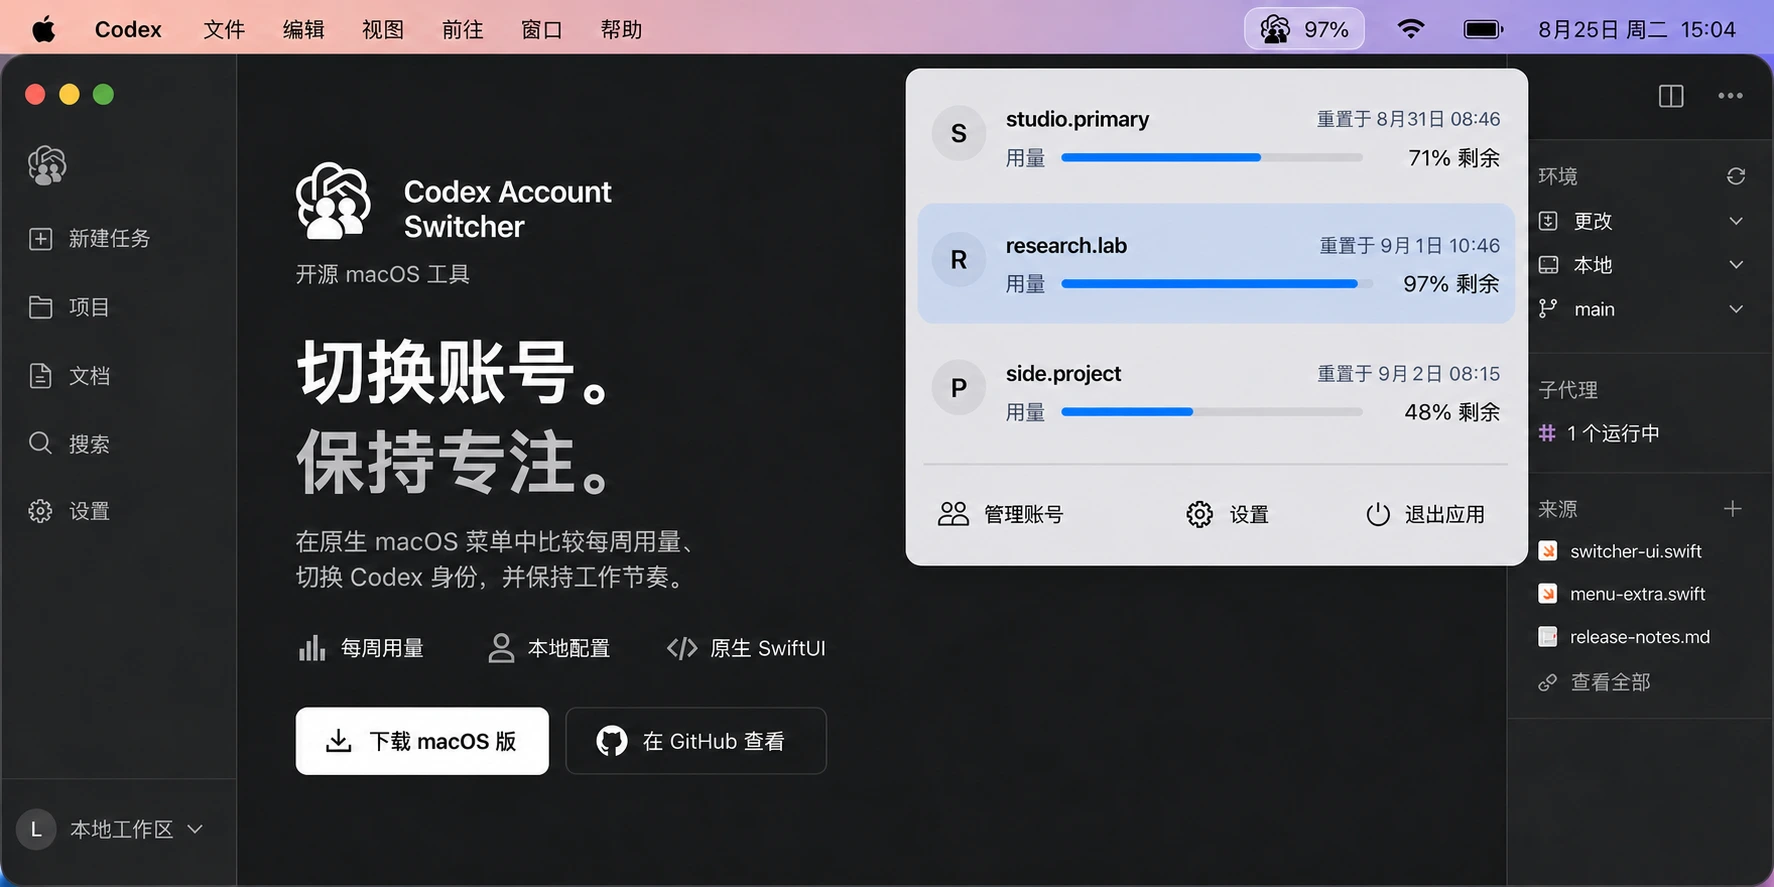1774x887 pixels.
Task: Click the battery icon in the menu bar
Action: (1483, 29)
